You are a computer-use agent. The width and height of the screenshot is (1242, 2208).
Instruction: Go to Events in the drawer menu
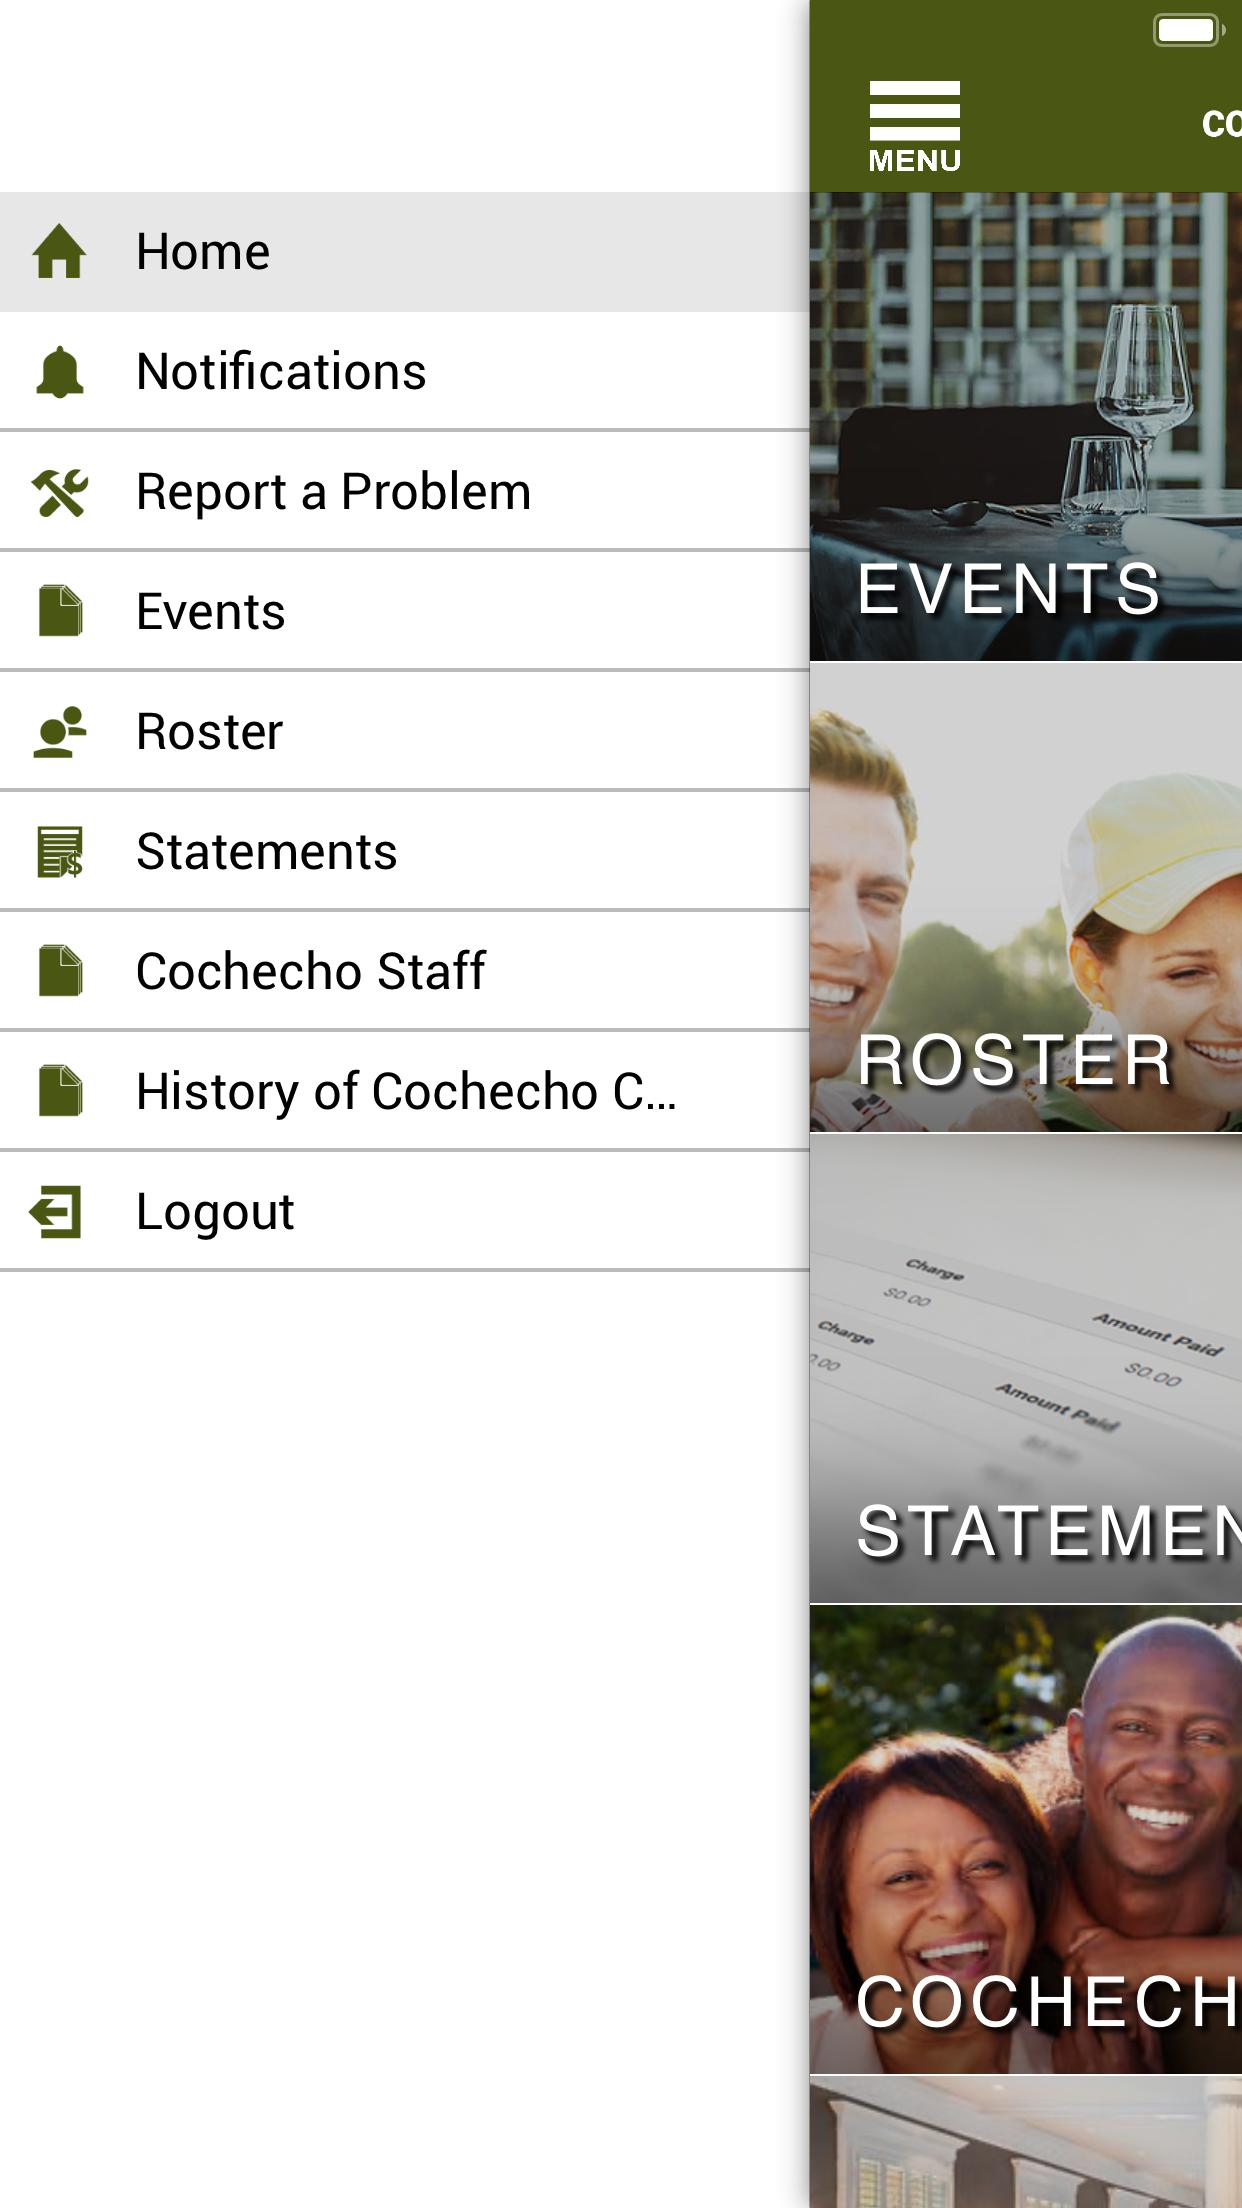coord(404,612)
